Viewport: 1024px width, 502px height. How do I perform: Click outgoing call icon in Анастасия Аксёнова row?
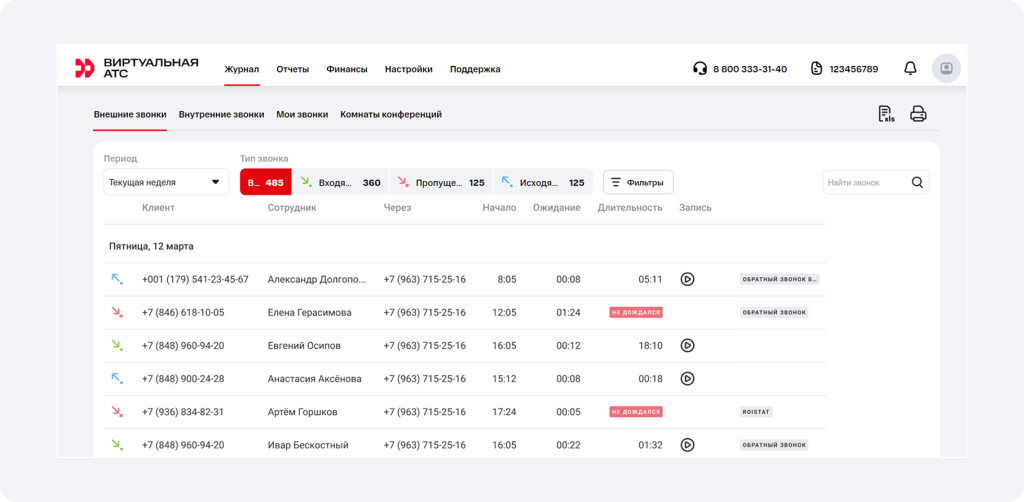(117, 379)
